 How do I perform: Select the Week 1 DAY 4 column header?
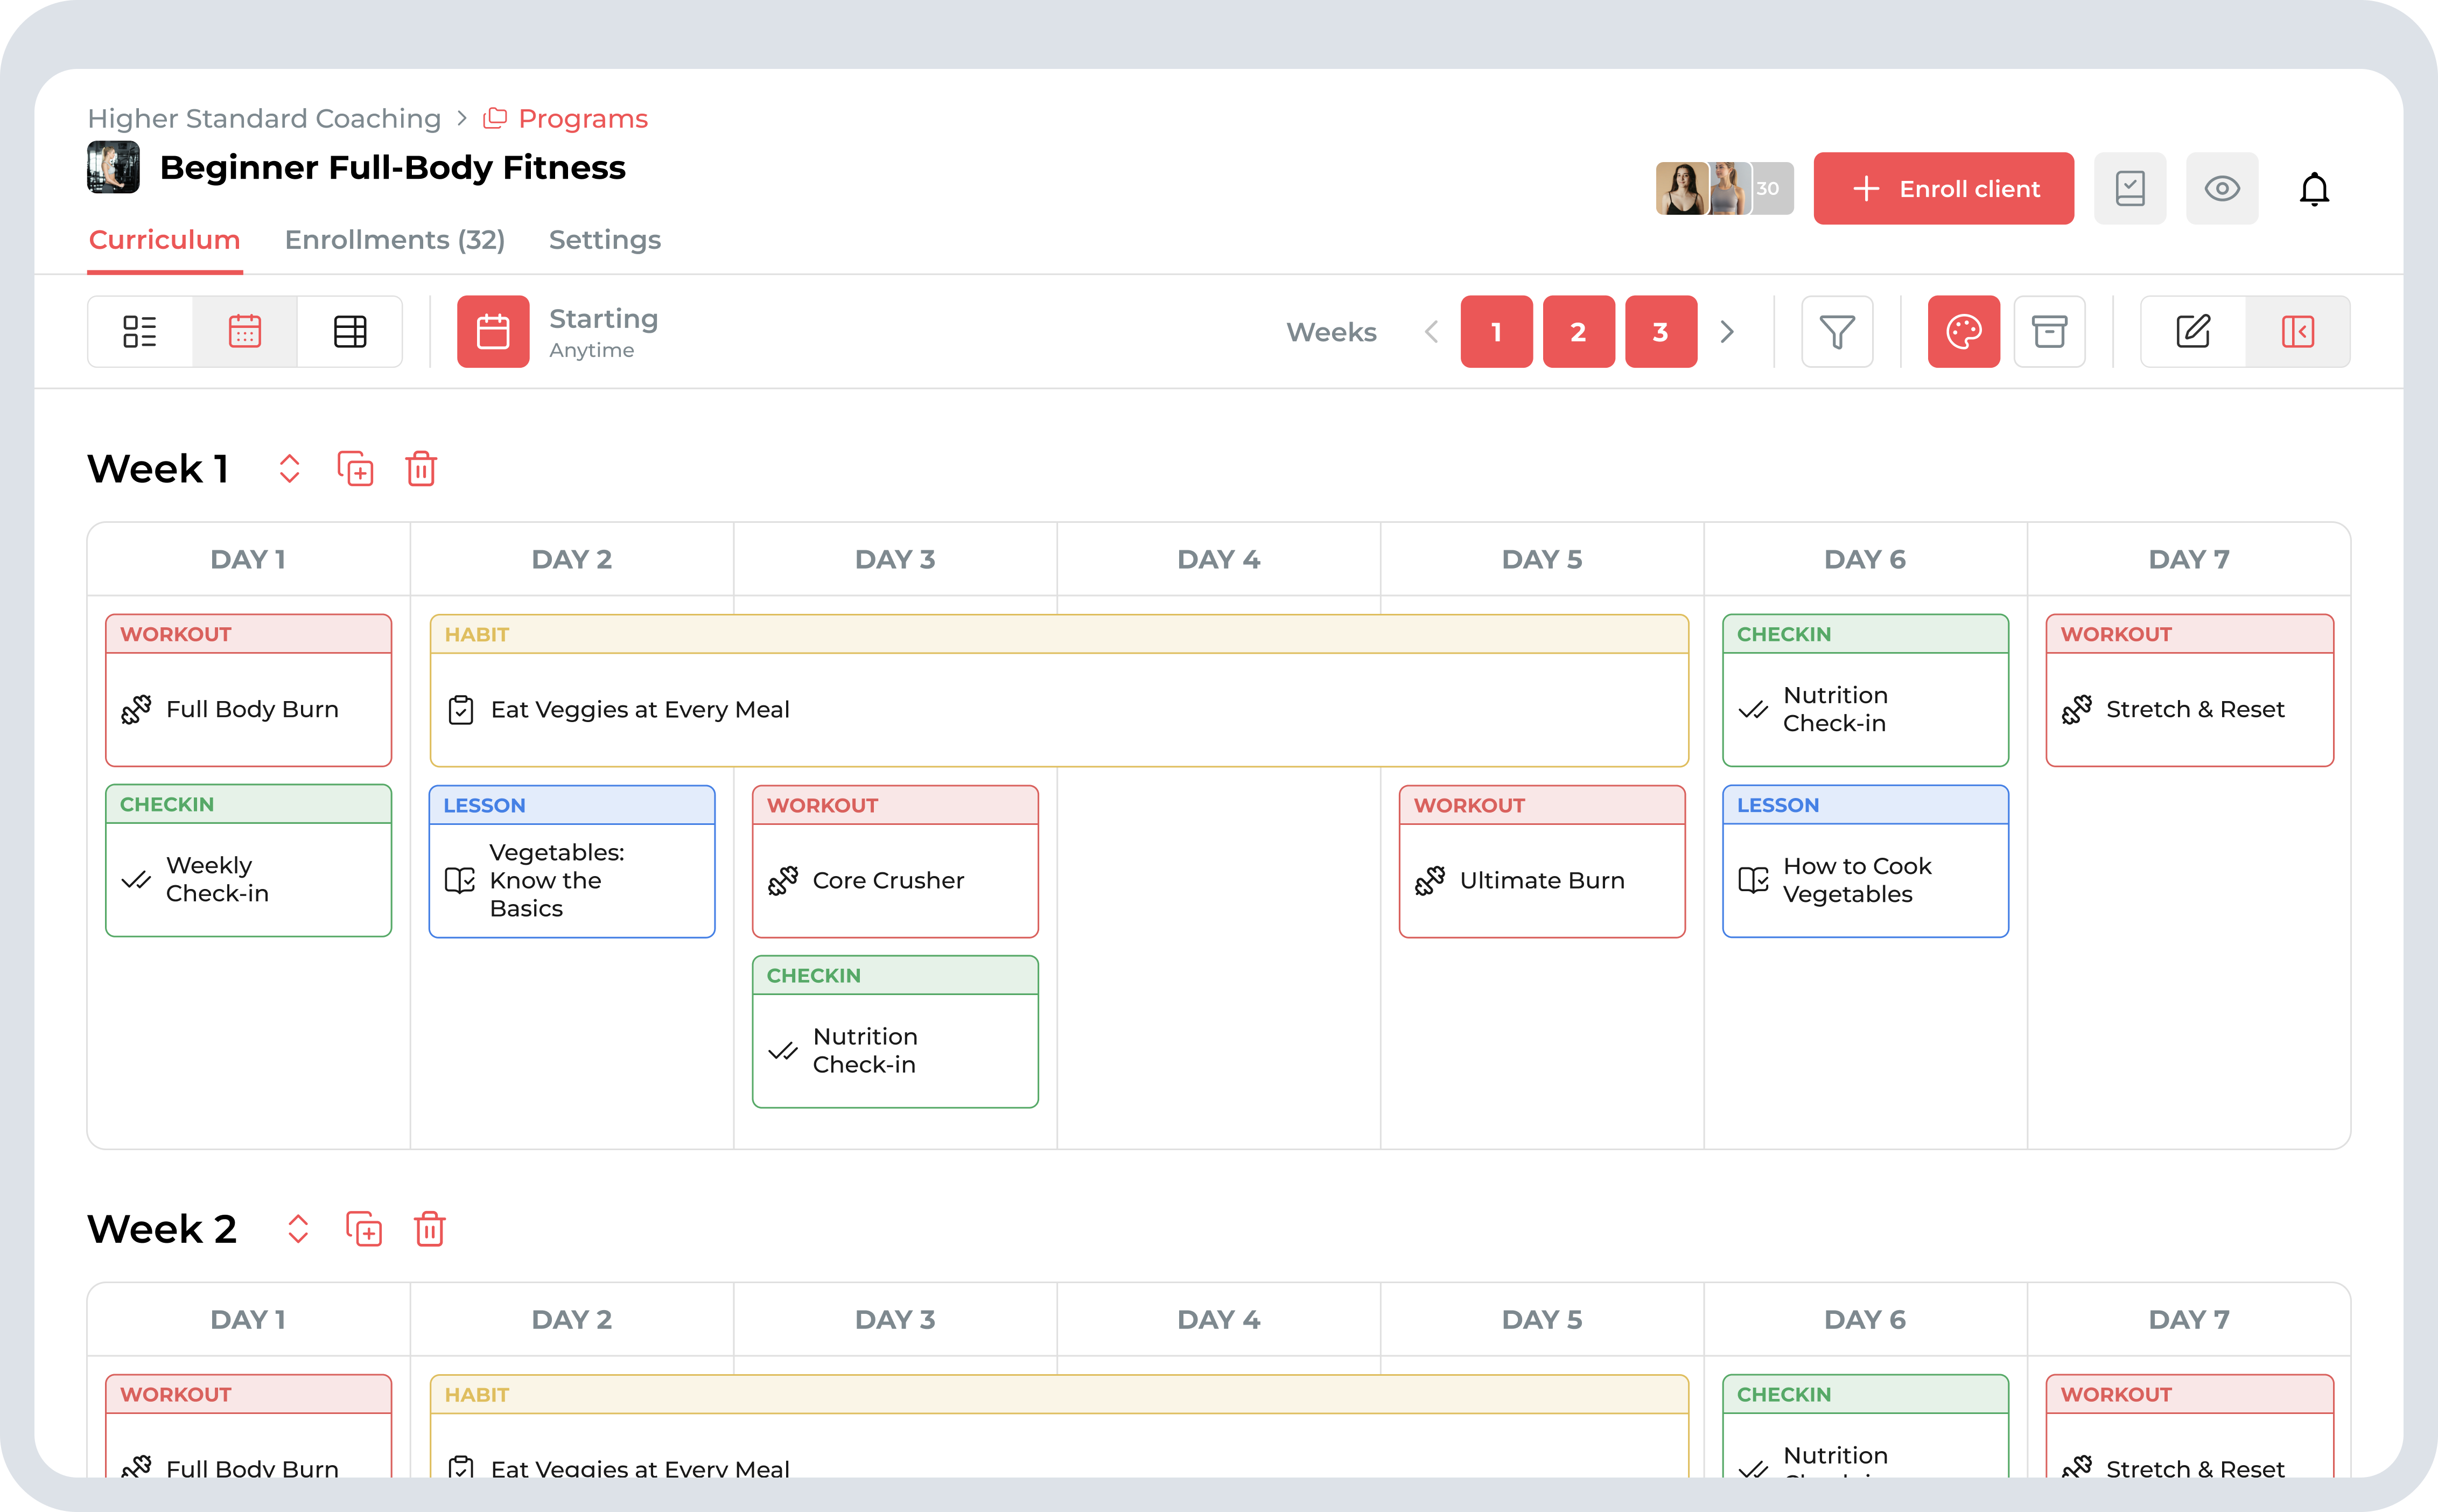point(1219,559)
